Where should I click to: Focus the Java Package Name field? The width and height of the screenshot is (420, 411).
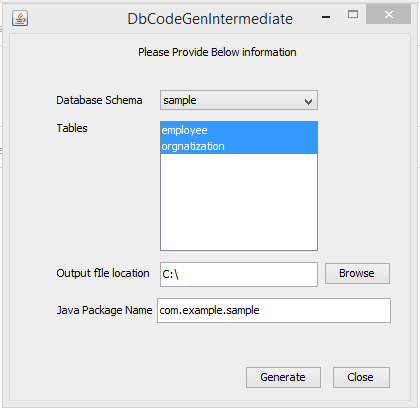pos(274,310)
